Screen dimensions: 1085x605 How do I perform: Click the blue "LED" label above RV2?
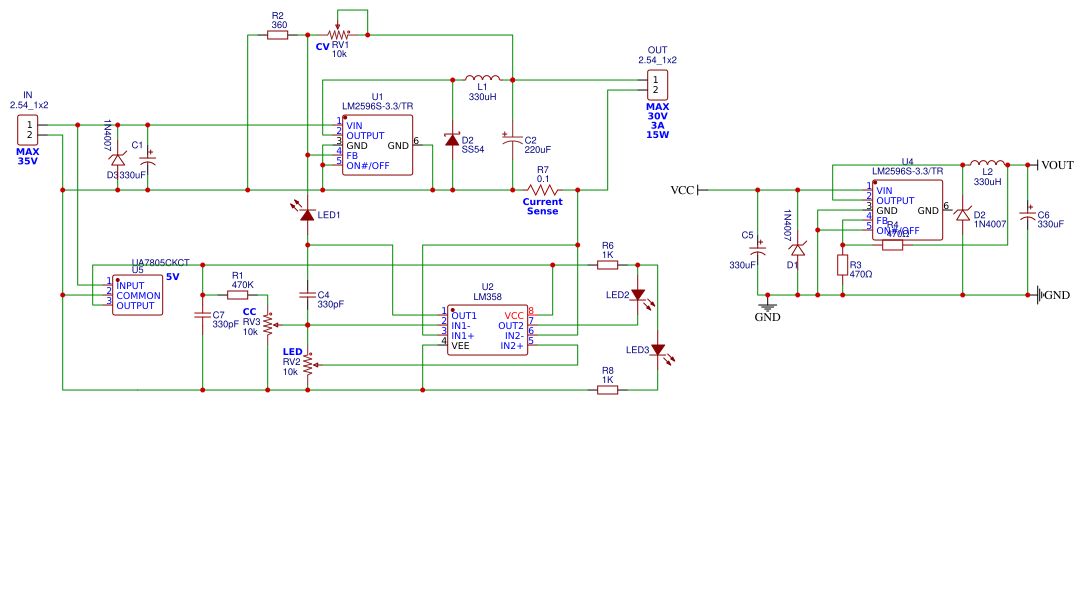pos(293,352)
